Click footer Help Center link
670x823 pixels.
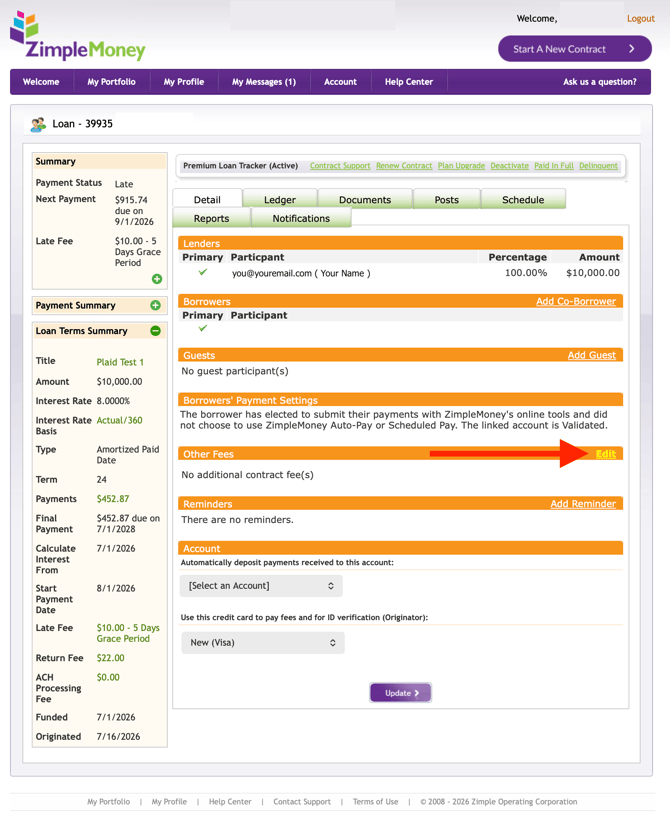230,801
